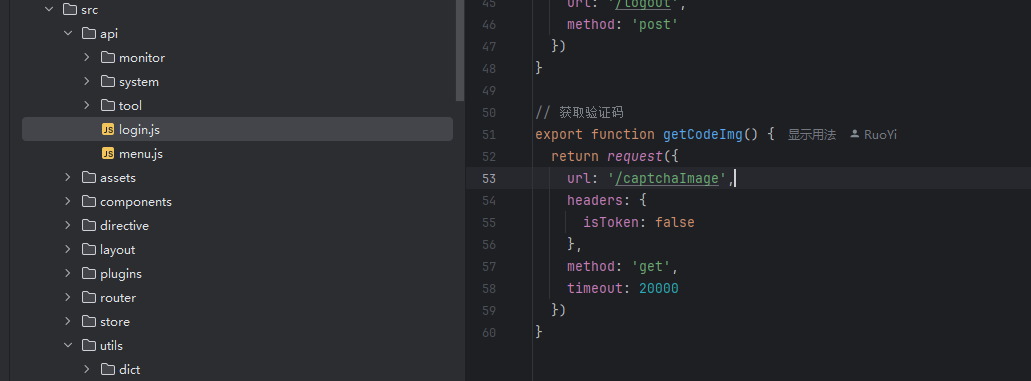Click the request call on line 52
Viewport: 1031px width, 381px height.
coord(635,157)
